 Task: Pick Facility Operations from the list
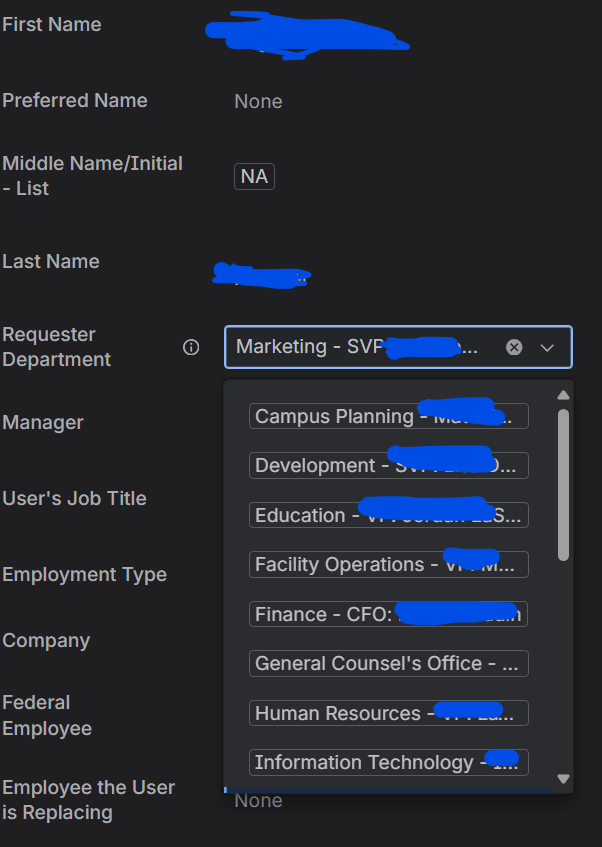click(389, 564)
